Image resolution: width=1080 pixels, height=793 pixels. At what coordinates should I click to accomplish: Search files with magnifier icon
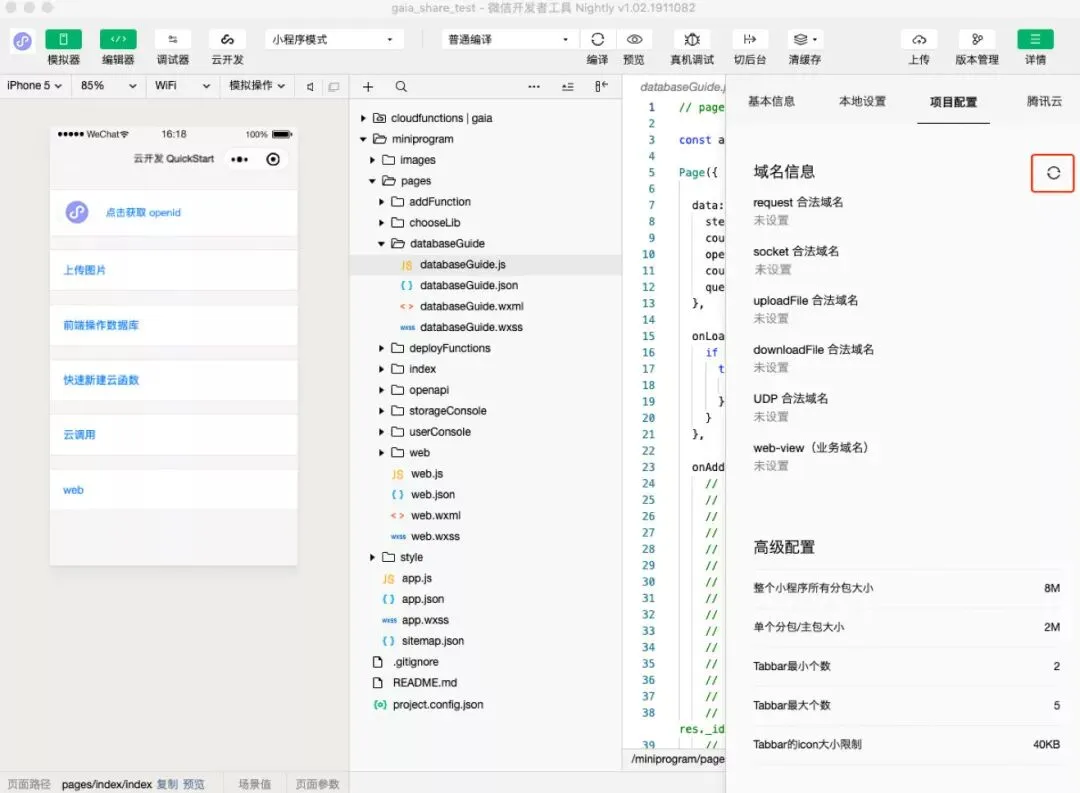pyautogui.click(x=401, y=86)
